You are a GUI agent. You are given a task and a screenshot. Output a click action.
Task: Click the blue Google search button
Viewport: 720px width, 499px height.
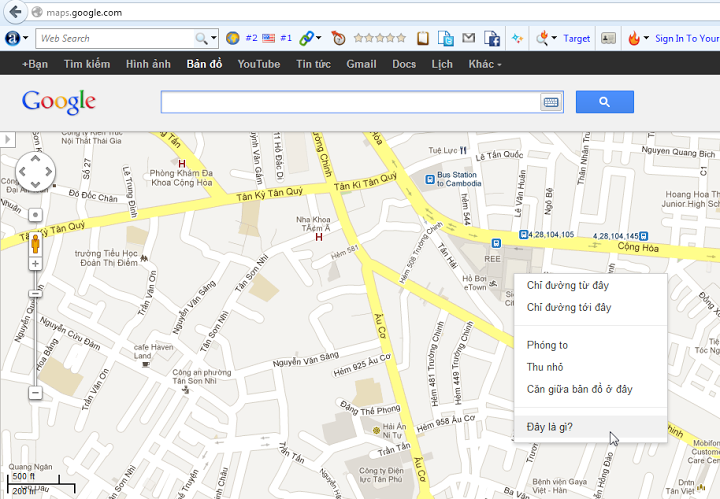click(604, 101)
